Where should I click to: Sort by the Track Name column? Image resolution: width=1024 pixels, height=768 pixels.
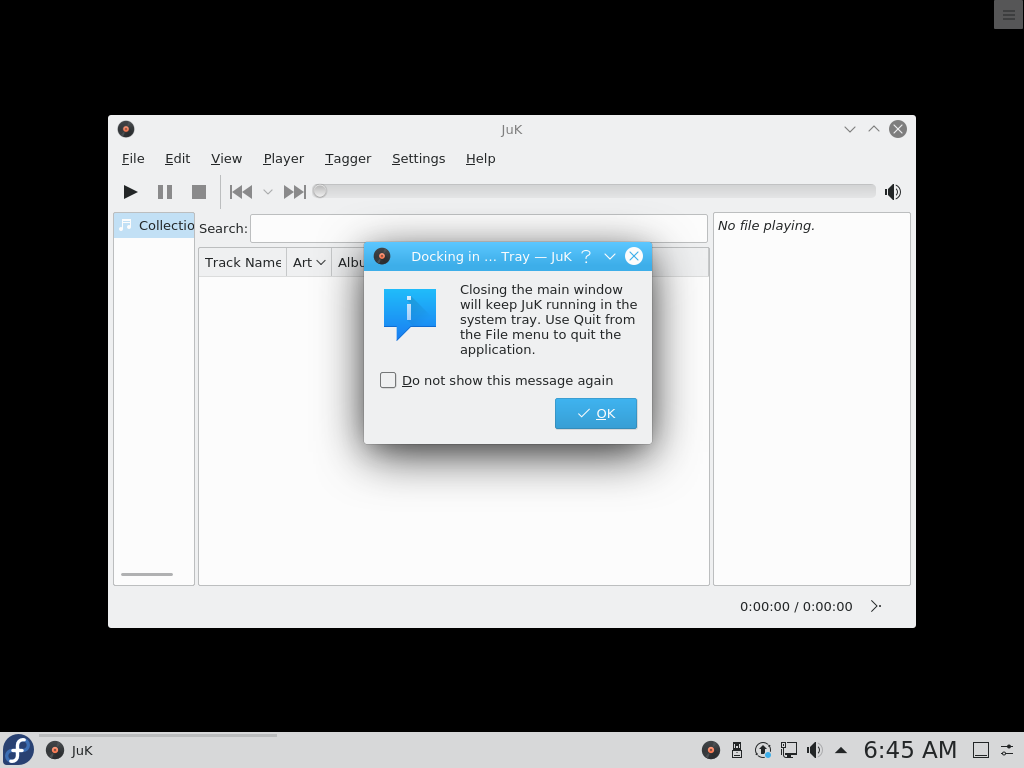click(242, 263)
